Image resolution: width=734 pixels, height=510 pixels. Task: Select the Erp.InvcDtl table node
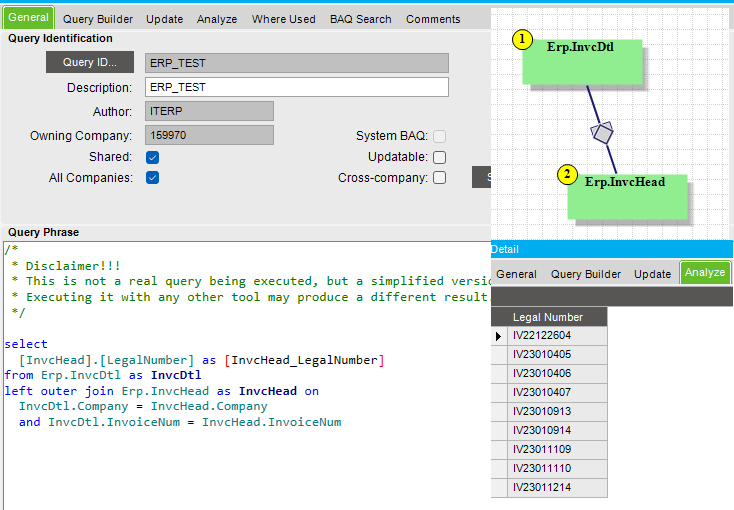coord(582,62)
